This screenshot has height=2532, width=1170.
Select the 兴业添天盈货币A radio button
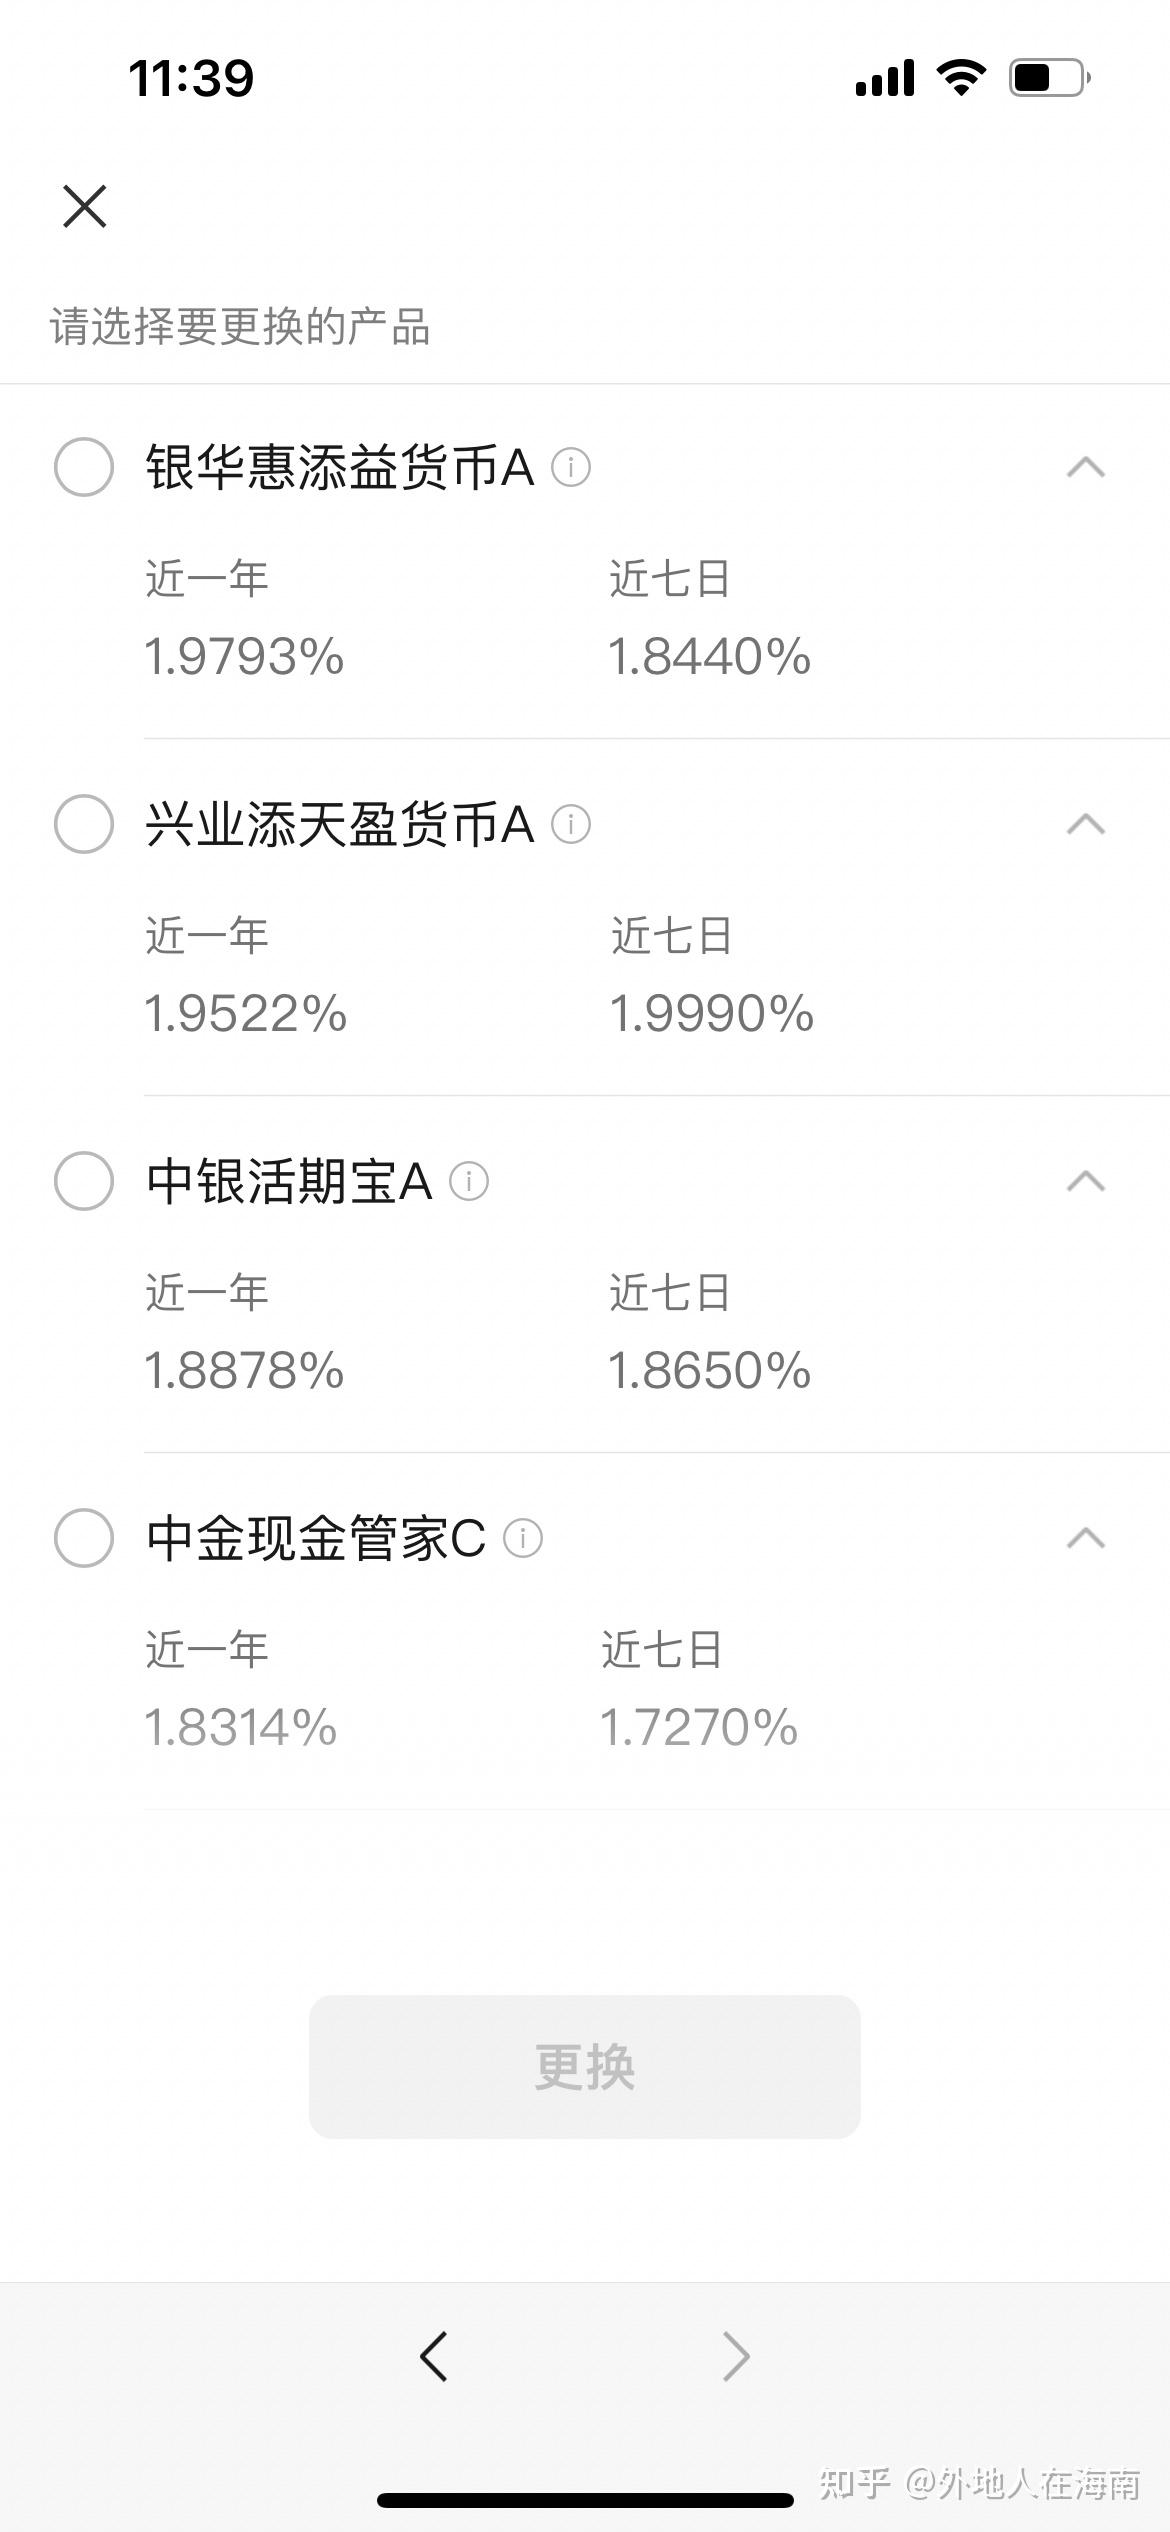click(84, 824)
